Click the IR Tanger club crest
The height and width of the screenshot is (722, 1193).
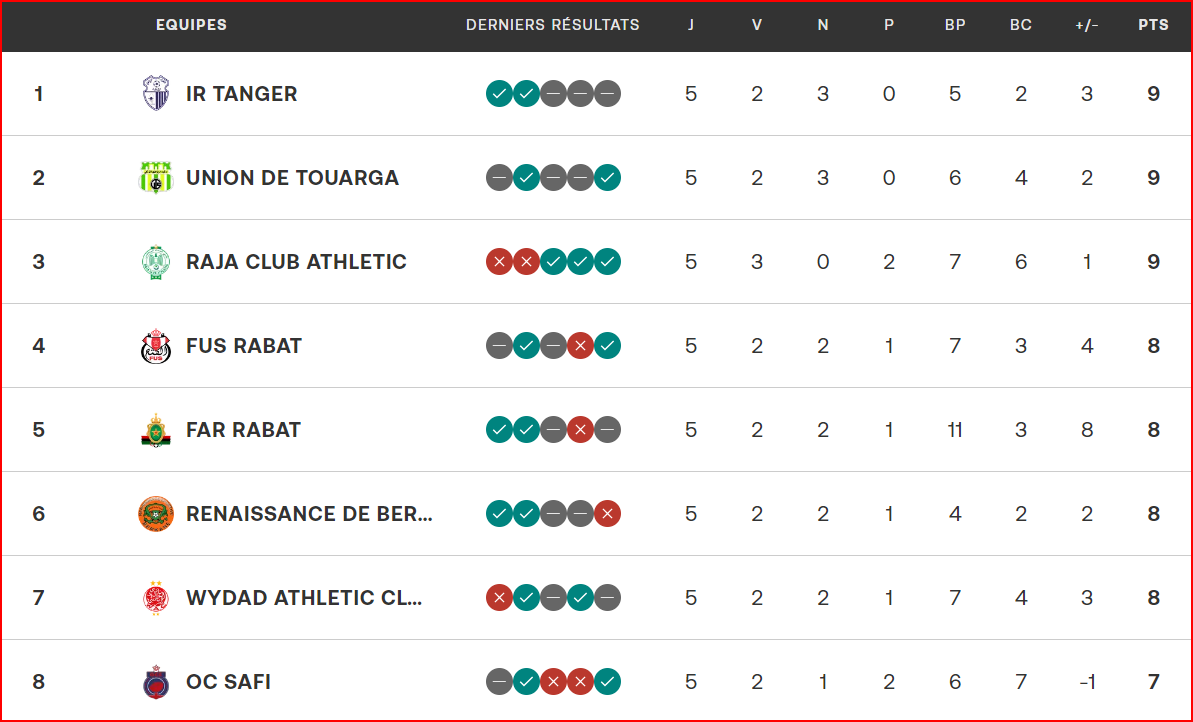pyautogui.click(x=156, y=94)
